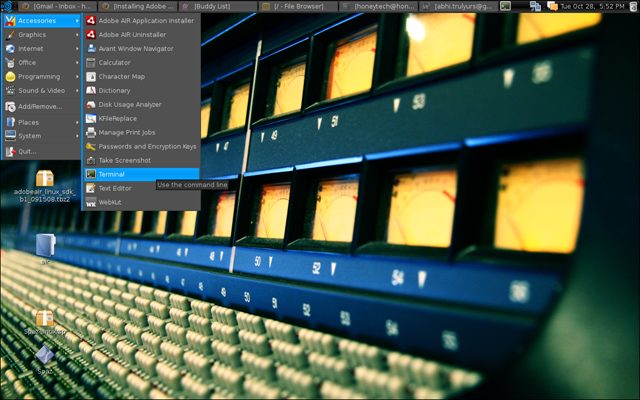The width and height of the screenshot is (640, 400).
Task: Click Add/Remove... in main menu
Action: 40,106
